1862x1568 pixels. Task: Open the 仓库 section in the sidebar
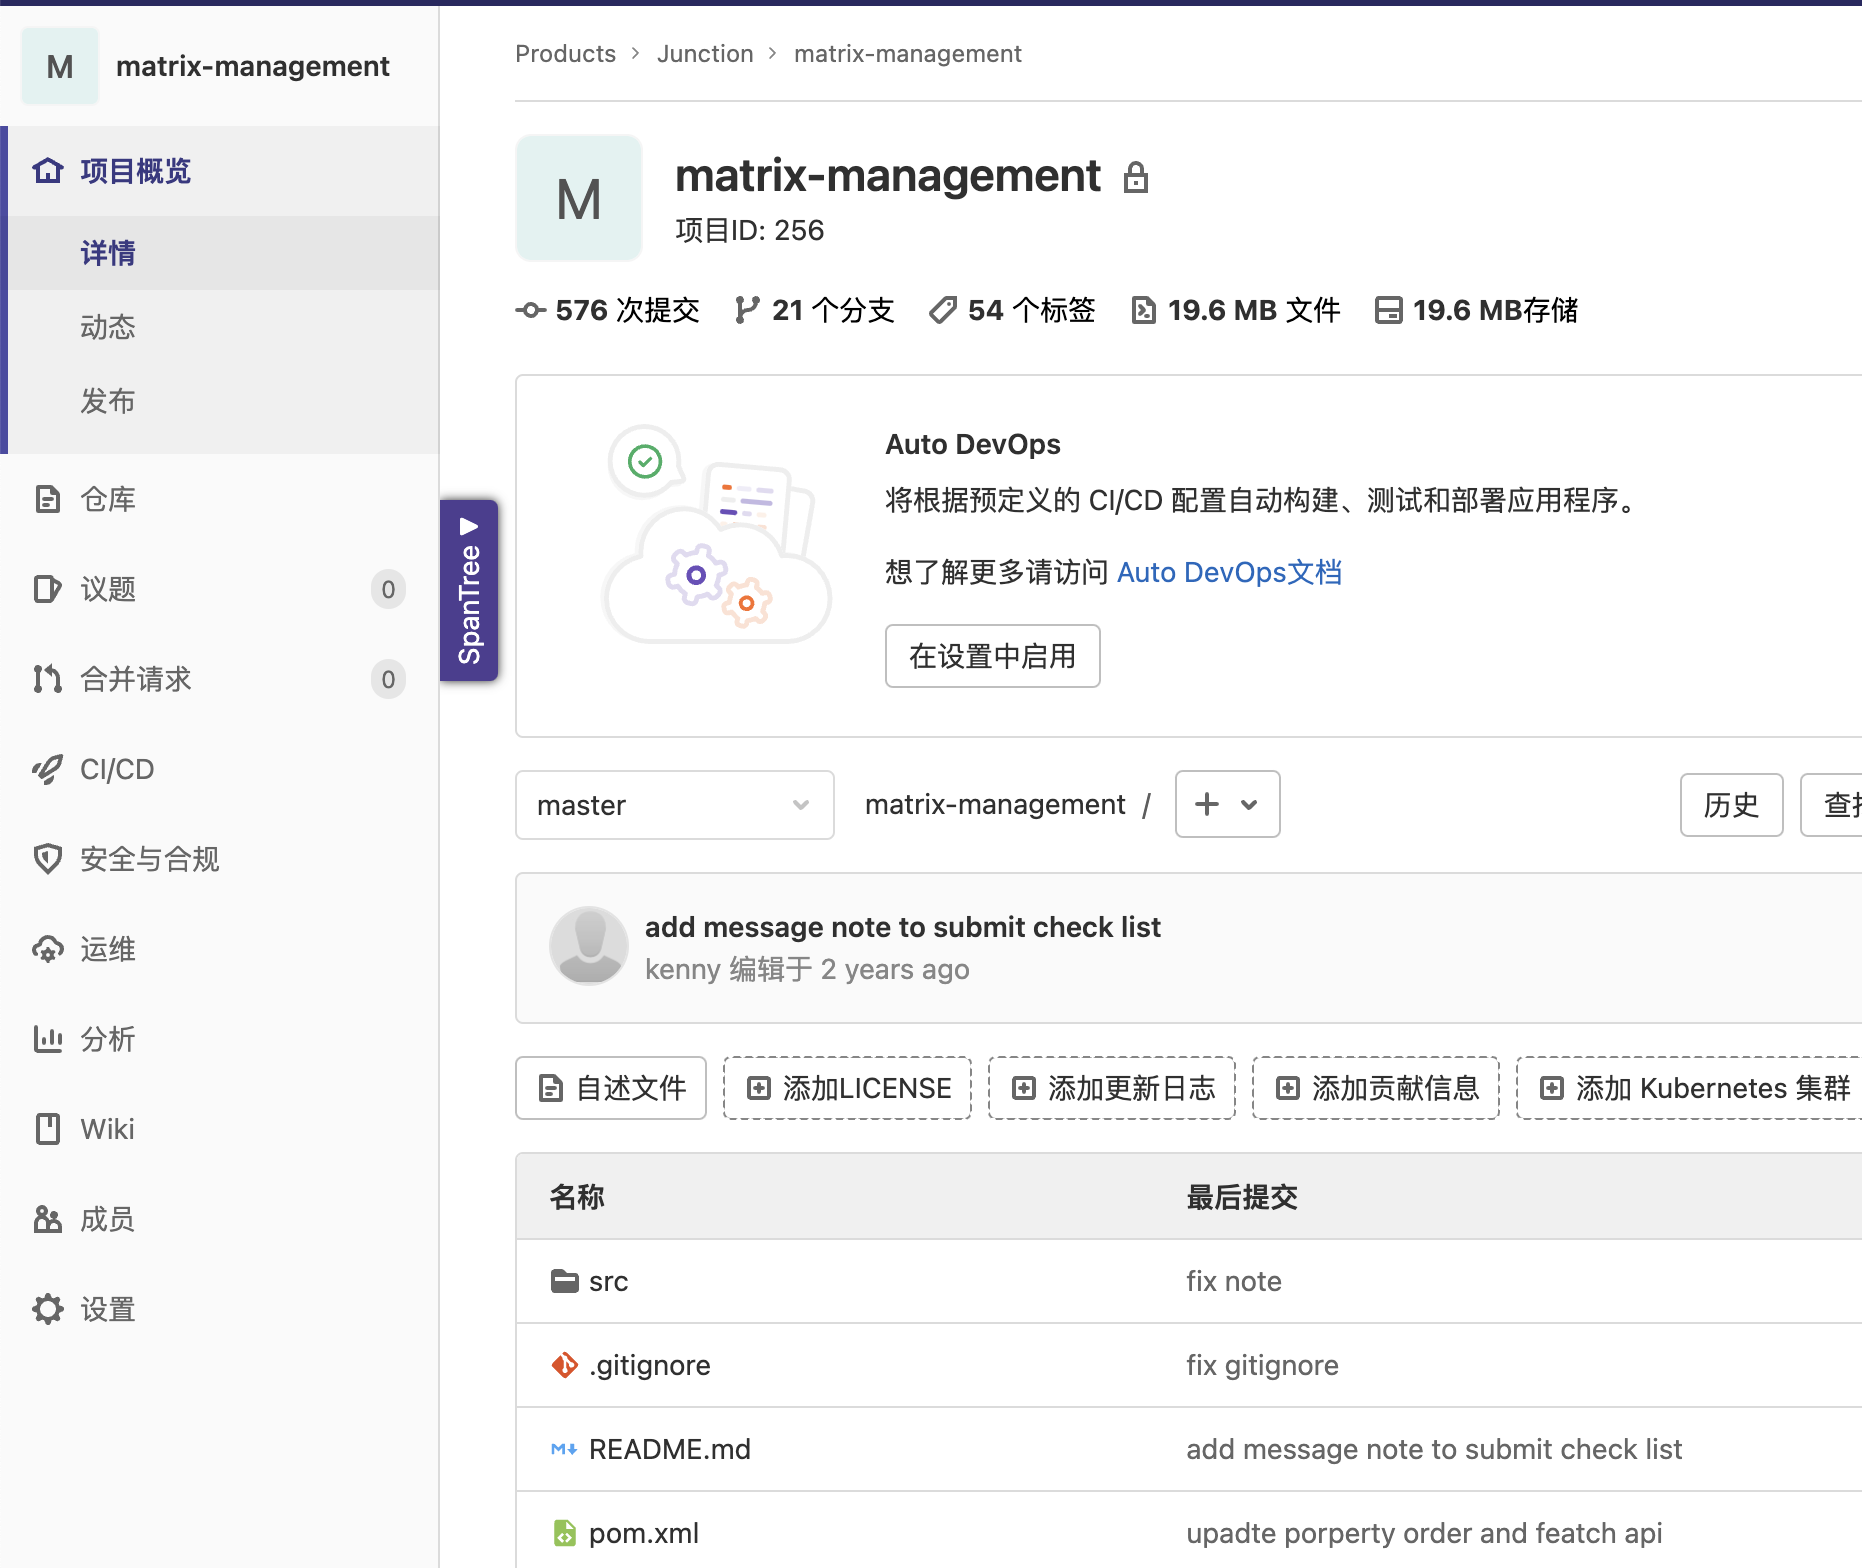tap(106, 499)
